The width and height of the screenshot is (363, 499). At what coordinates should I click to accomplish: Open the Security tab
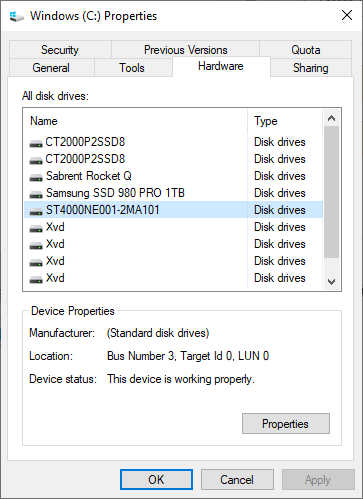tap(60, 50)
